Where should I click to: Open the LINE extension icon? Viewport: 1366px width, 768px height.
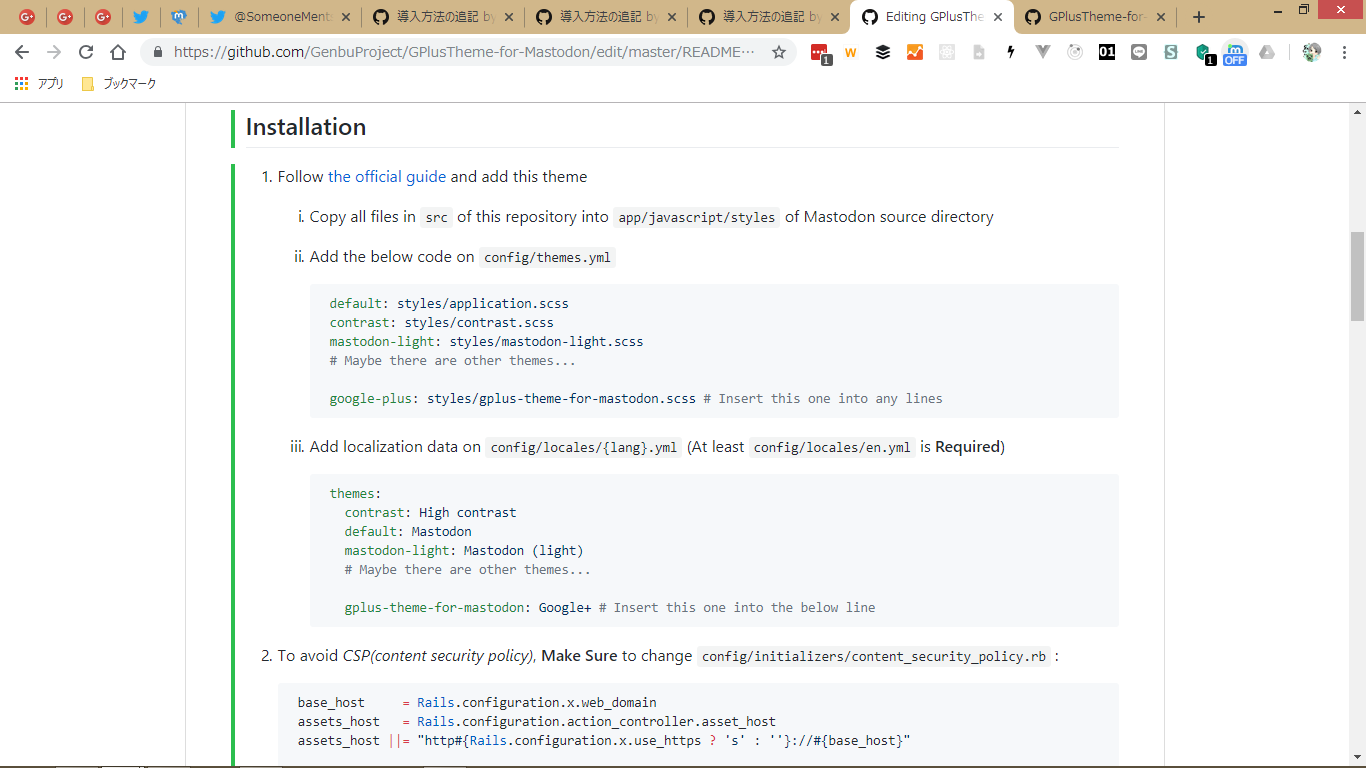(x=1139, y=53)
